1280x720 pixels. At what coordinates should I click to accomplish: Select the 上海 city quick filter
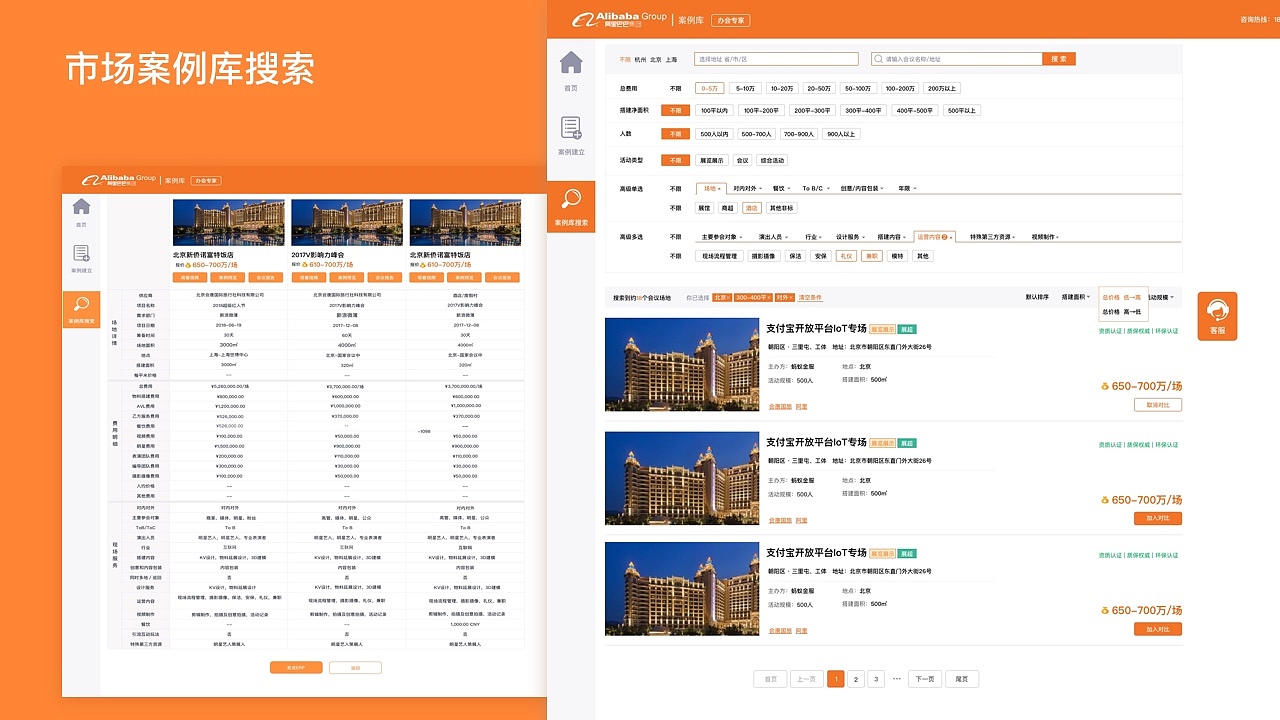[x=671, y=60]
